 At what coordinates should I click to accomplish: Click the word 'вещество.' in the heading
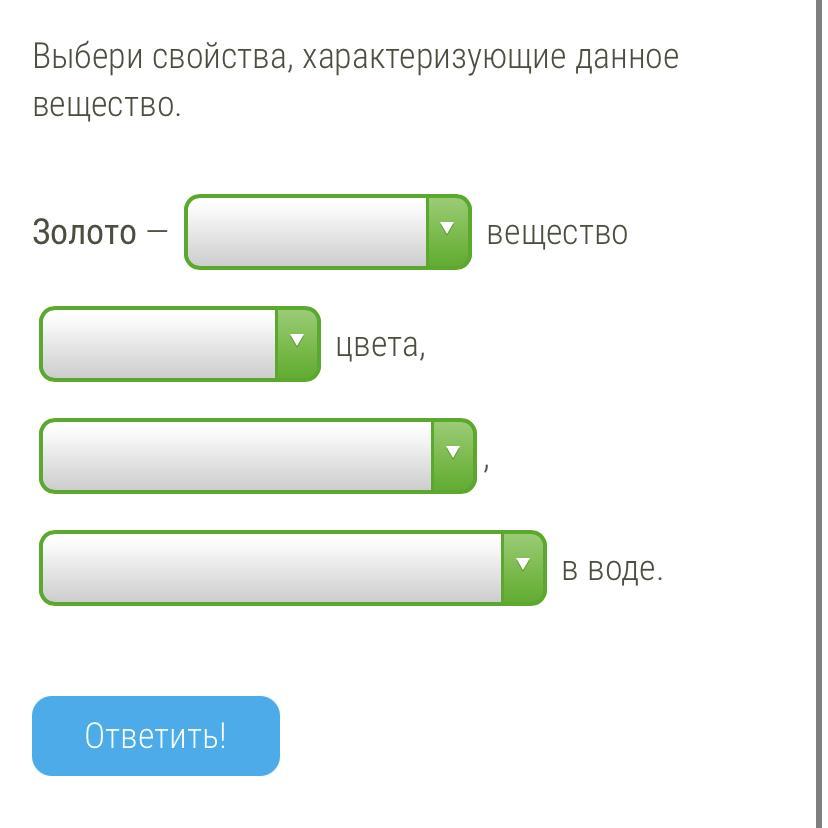click(107, 105)
